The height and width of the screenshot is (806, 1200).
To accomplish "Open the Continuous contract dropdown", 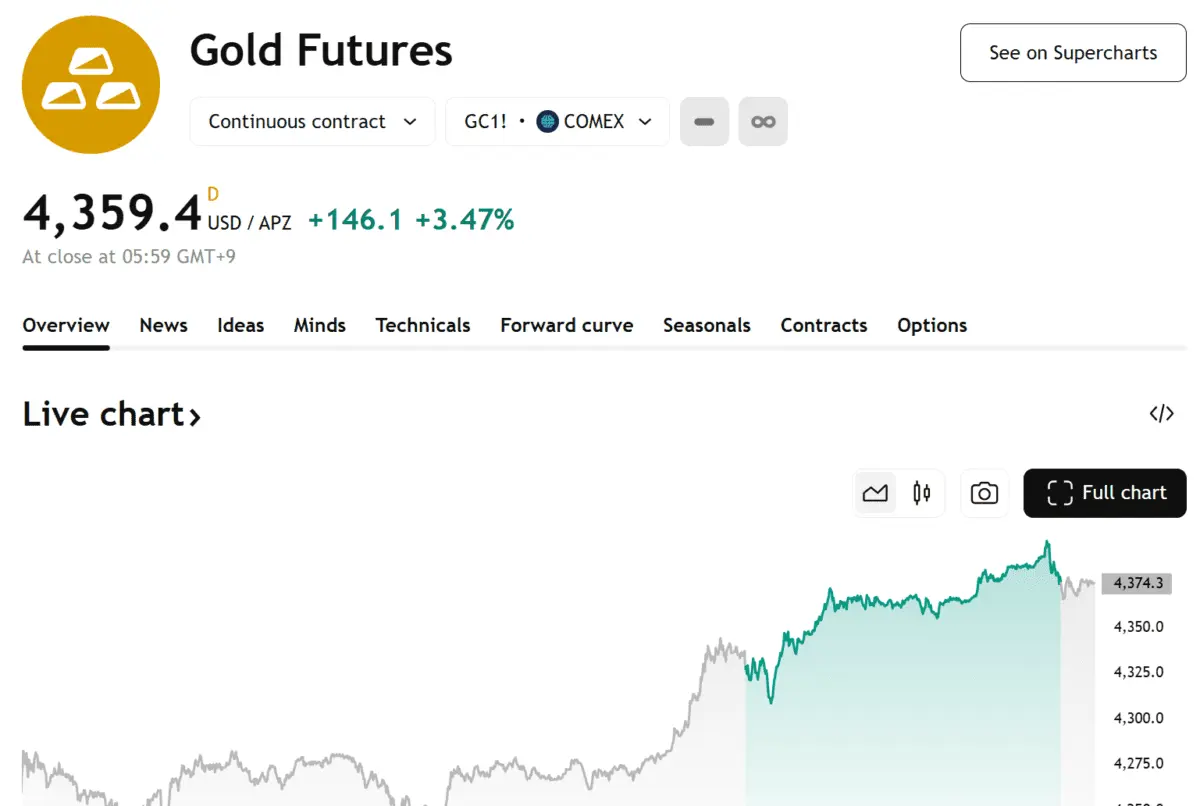I will 312,122.
